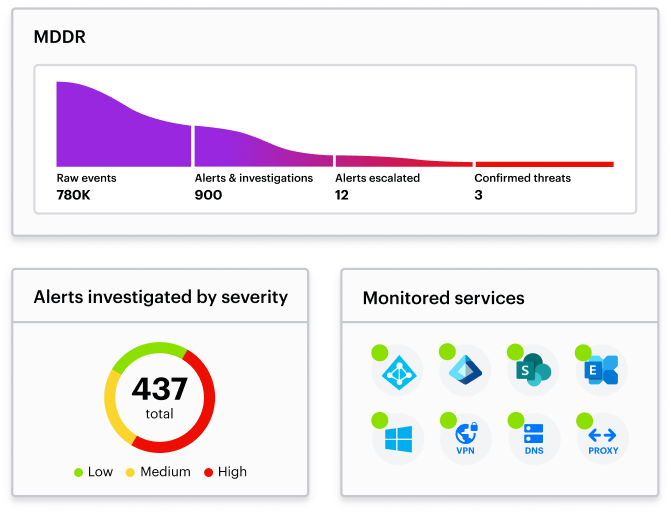Click the 'Monitored services' heading
Image resolution: width=671 pixels, height=513 pixels.
[x=443, y=298]
